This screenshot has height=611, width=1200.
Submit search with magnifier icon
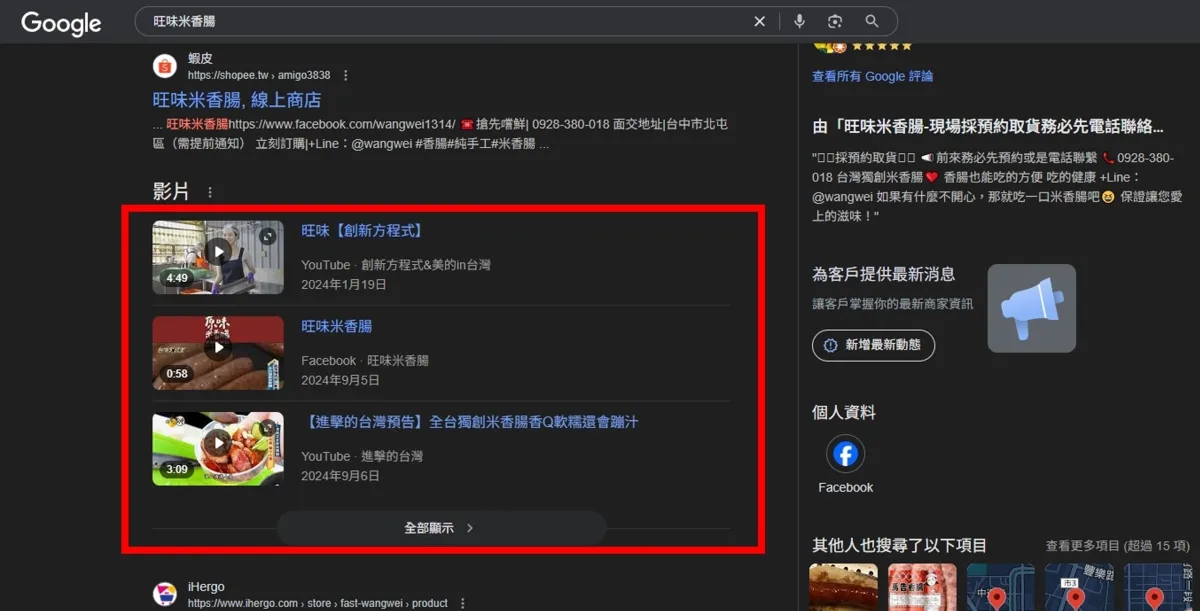(872, 21)
